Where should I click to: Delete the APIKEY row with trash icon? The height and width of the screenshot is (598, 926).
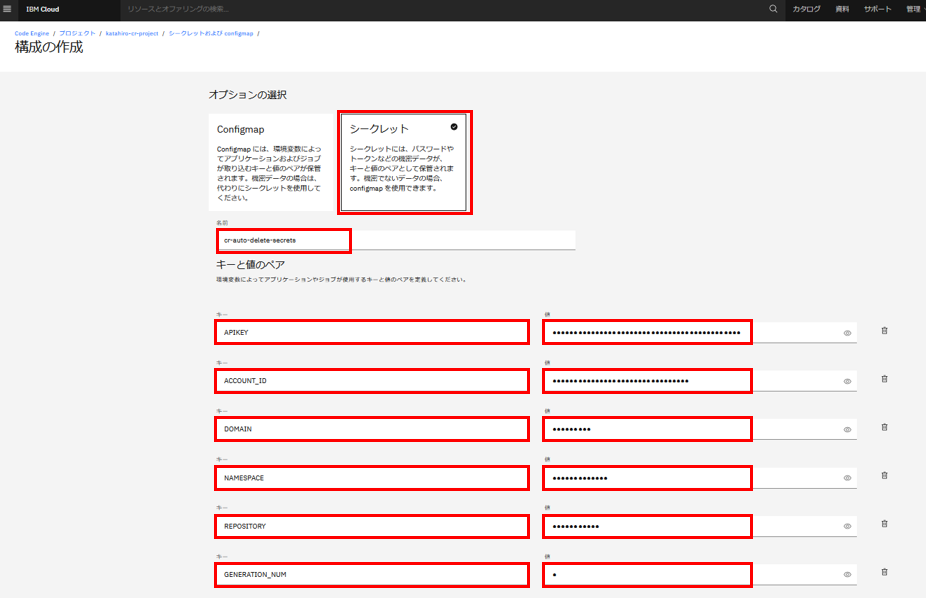884,331
